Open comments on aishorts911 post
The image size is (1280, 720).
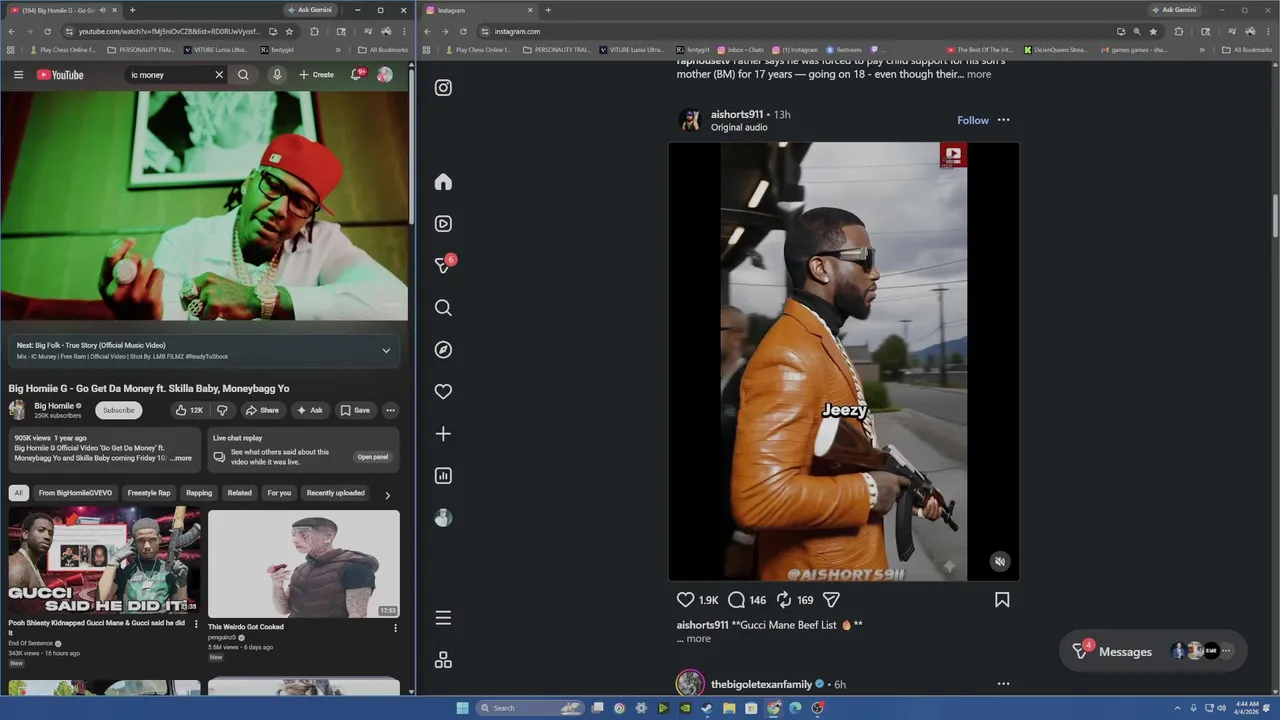[x=736, y=600]
